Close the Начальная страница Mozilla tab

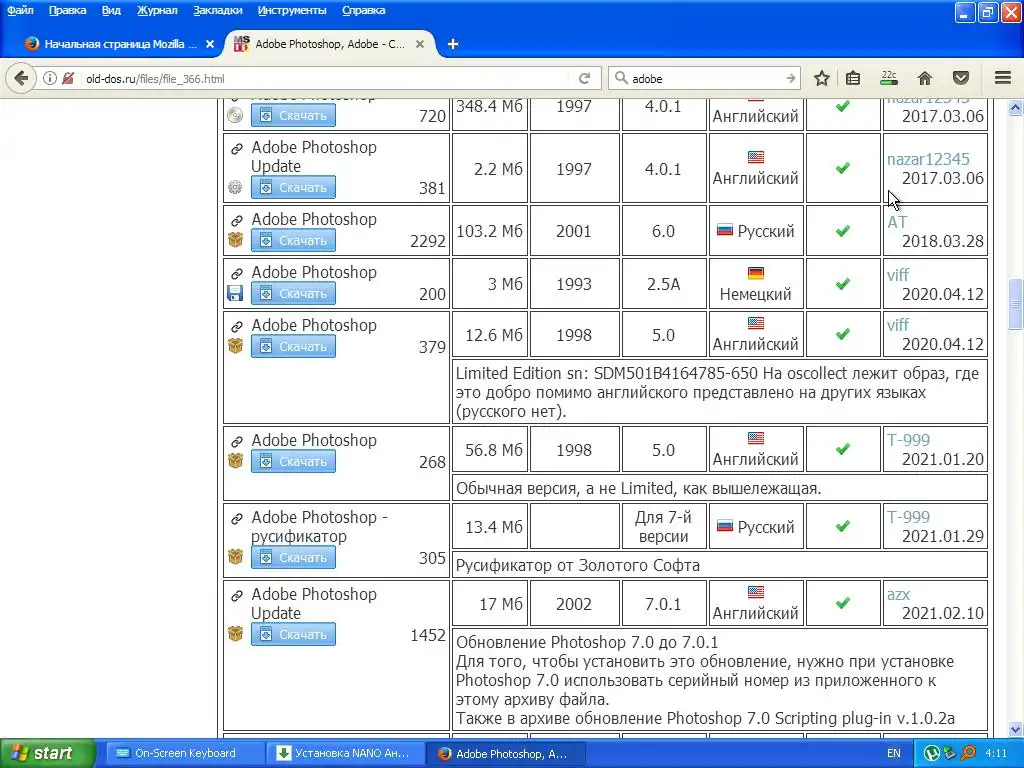click(210, 44)
